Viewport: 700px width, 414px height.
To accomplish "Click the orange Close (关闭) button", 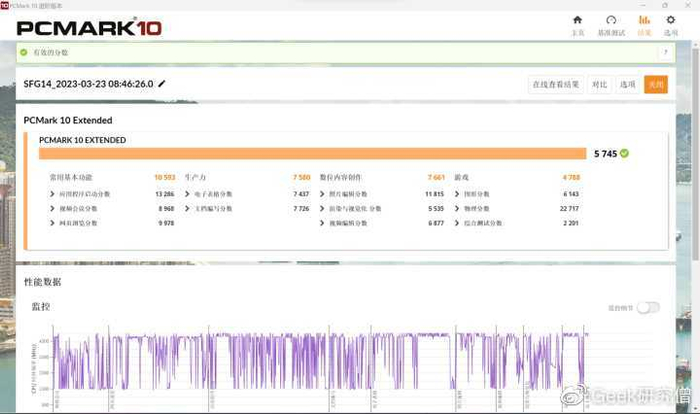I will coord(656,84).
